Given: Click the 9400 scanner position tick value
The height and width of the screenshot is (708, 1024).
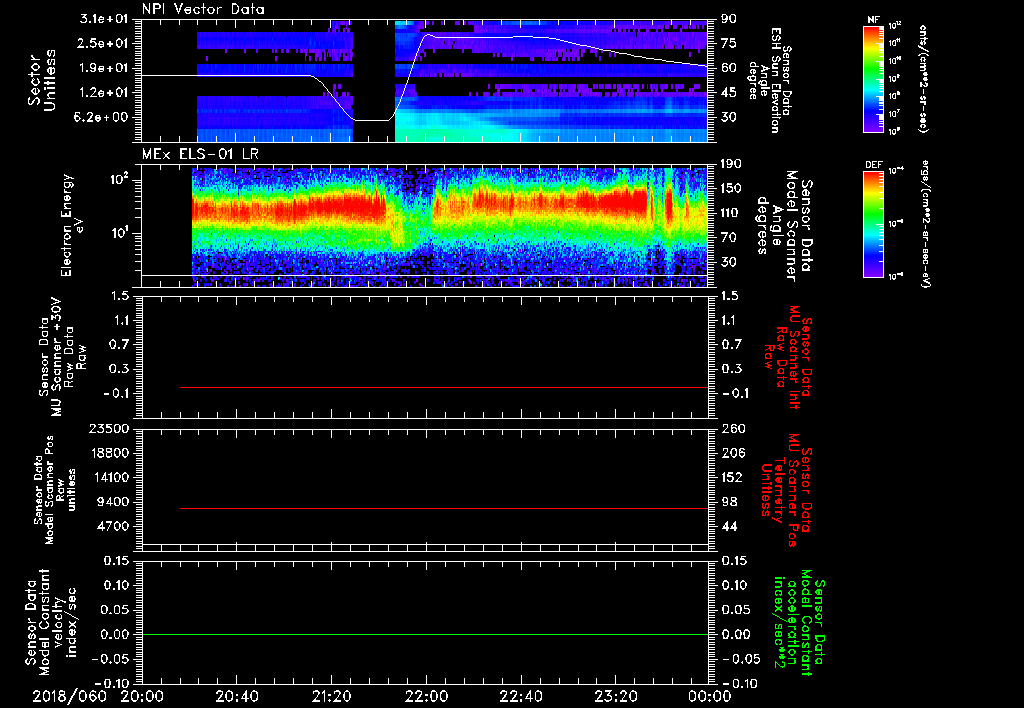Looking at the screenshot, I should (112, 502).
